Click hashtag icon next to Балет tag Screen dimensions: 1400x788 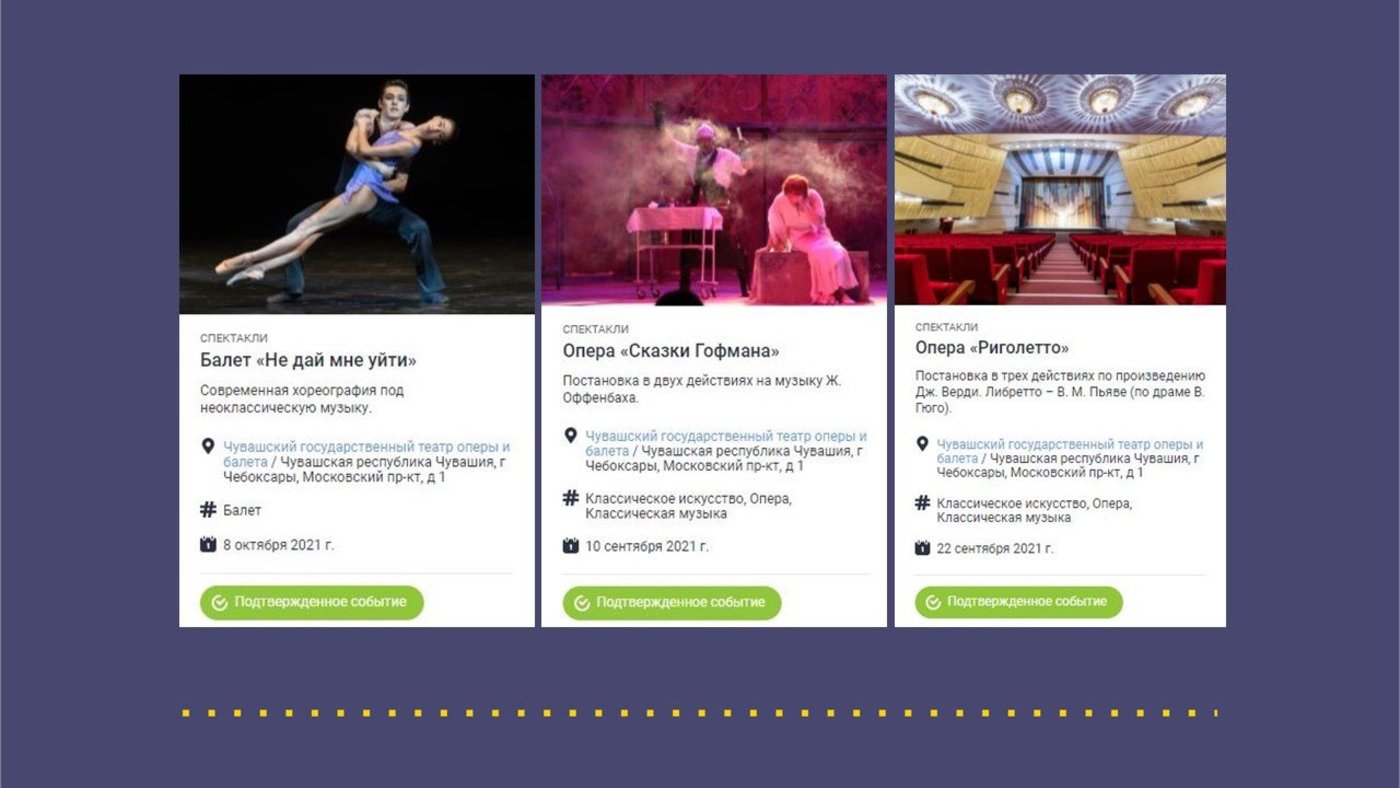(208, 510)
